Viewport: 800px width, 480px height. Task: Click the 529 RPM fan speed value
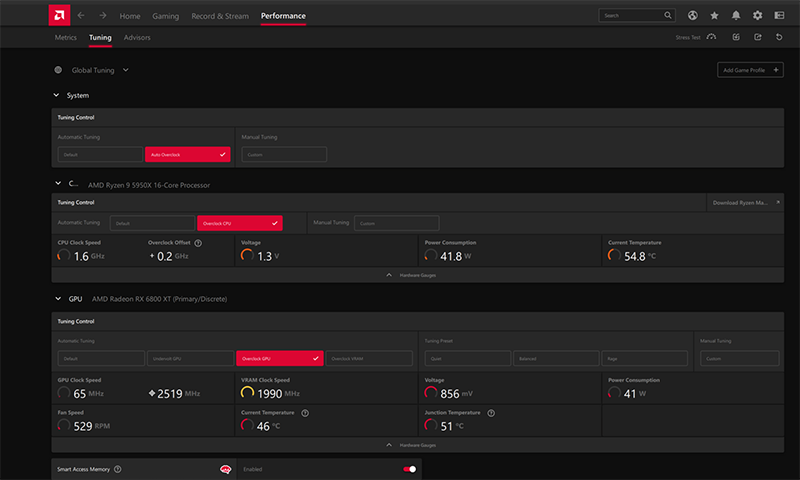coord(91,426)
